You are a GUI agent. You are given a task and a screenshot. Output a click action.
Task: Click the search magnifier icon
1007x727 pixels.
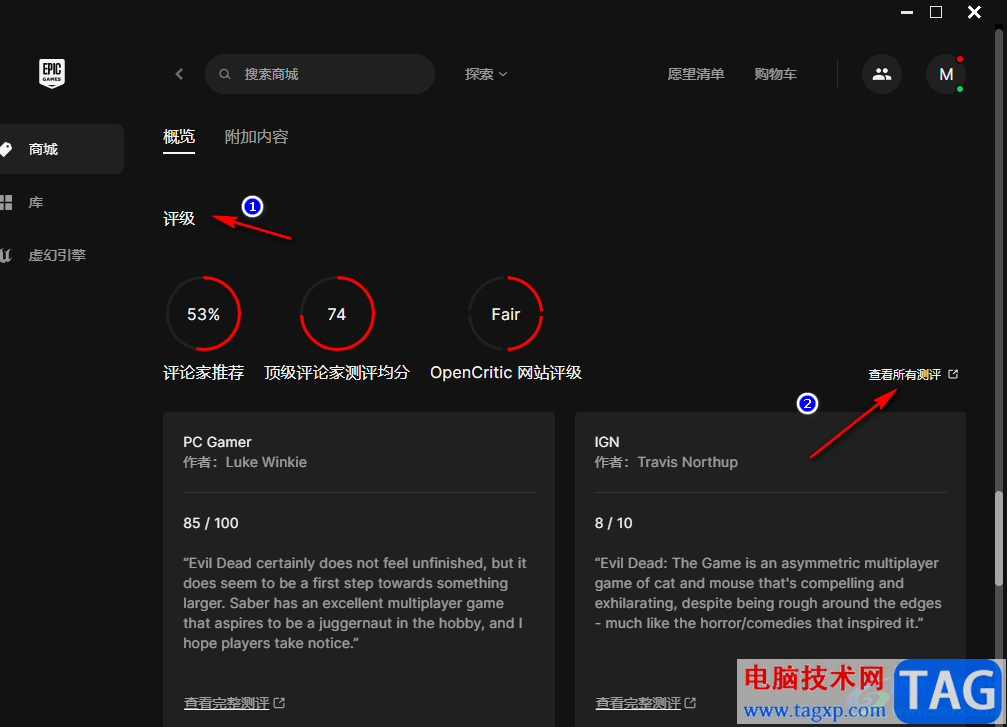pos(225,74)
